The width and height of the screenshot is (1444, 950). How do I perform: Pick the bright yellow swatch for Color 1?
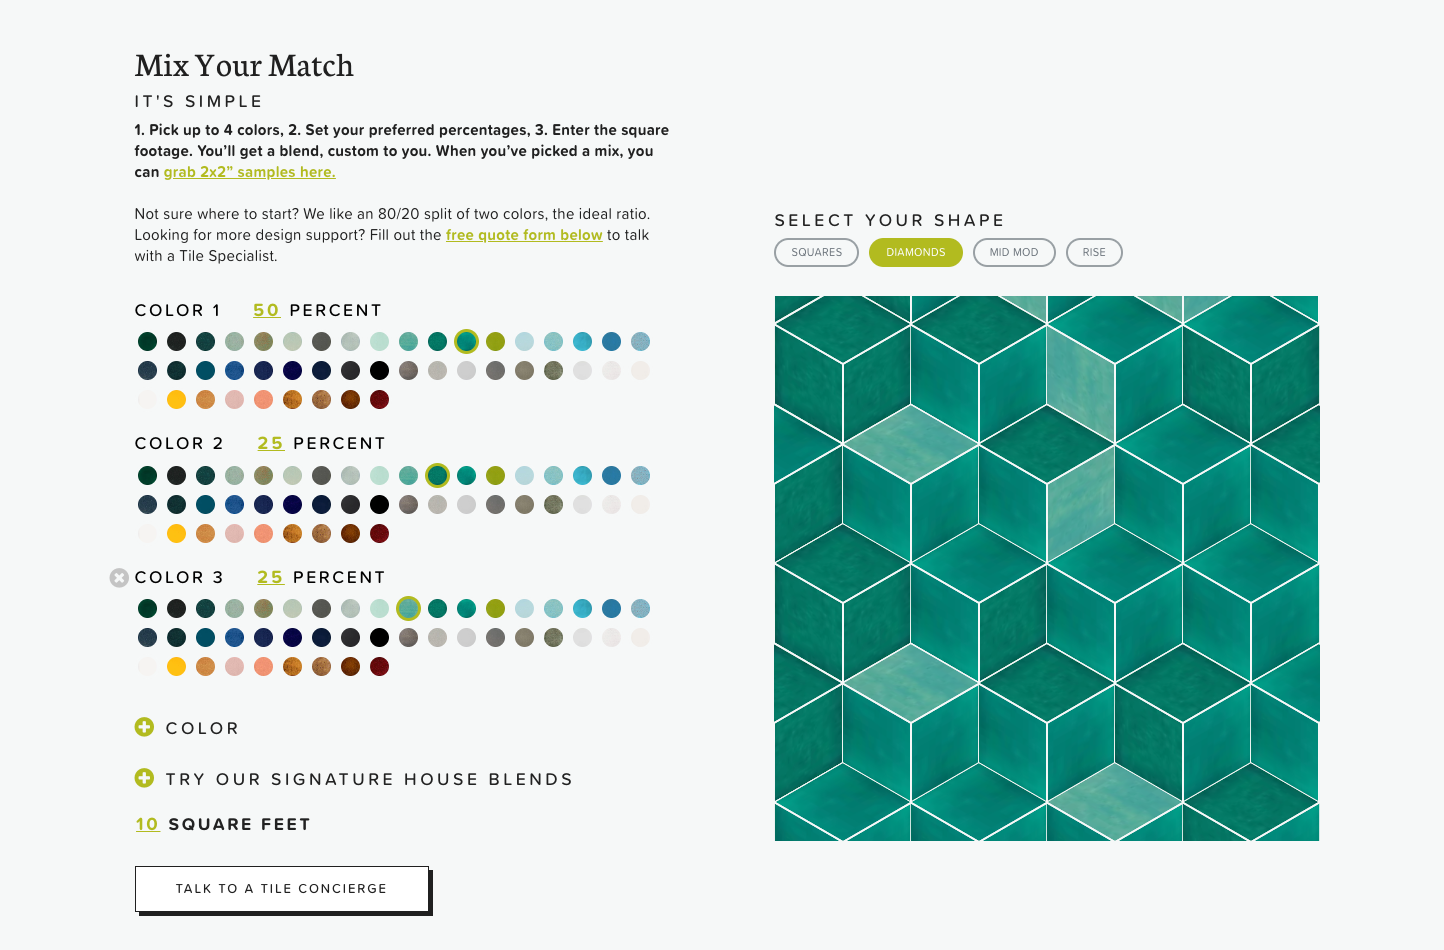tap(176, 400)
